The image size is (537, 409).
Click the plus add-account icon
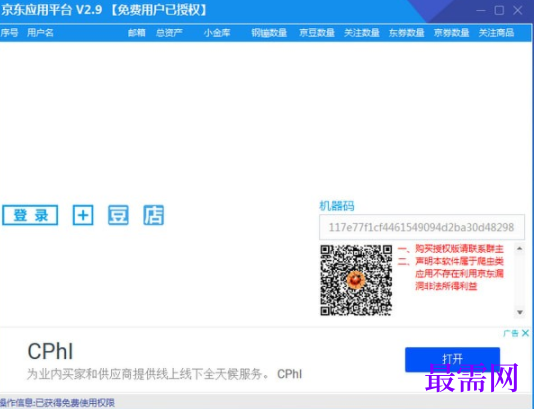(83, 215)
